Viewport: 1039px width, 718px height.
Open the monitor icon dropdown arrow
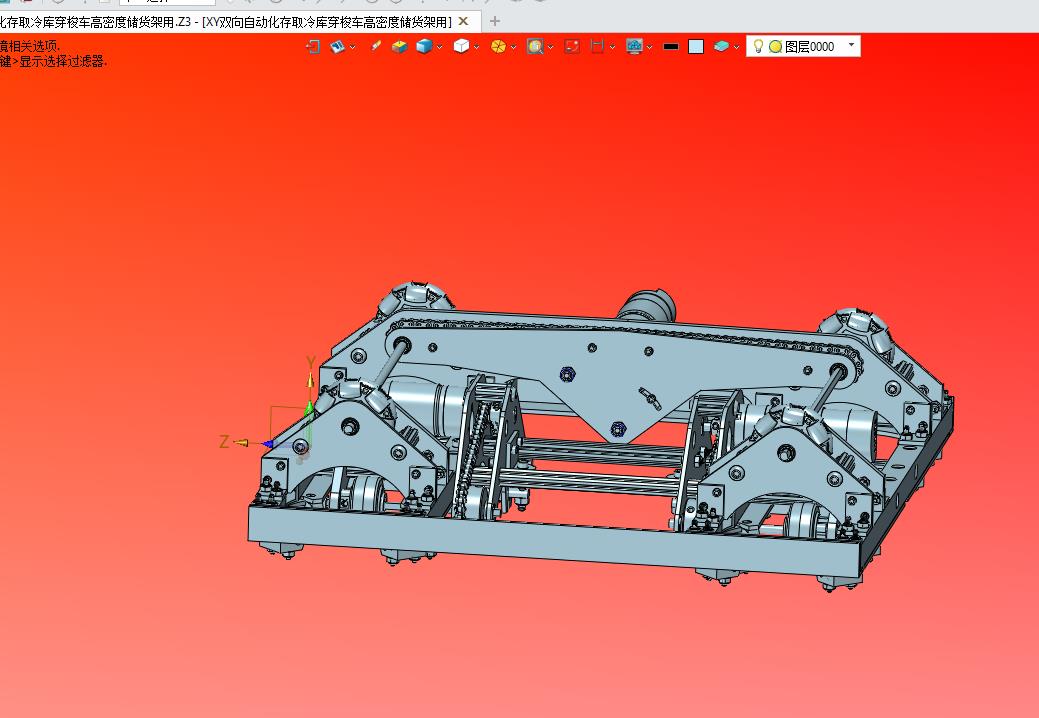[649, 47]
